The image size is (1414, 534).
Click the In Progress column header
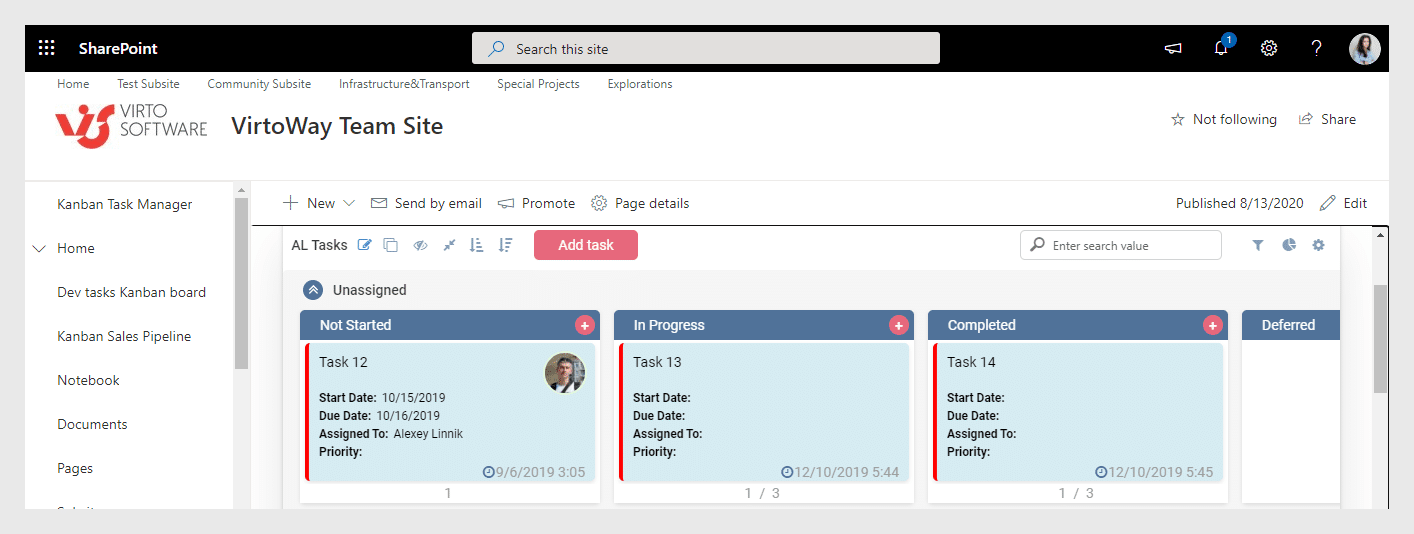[x=764, y=325]
